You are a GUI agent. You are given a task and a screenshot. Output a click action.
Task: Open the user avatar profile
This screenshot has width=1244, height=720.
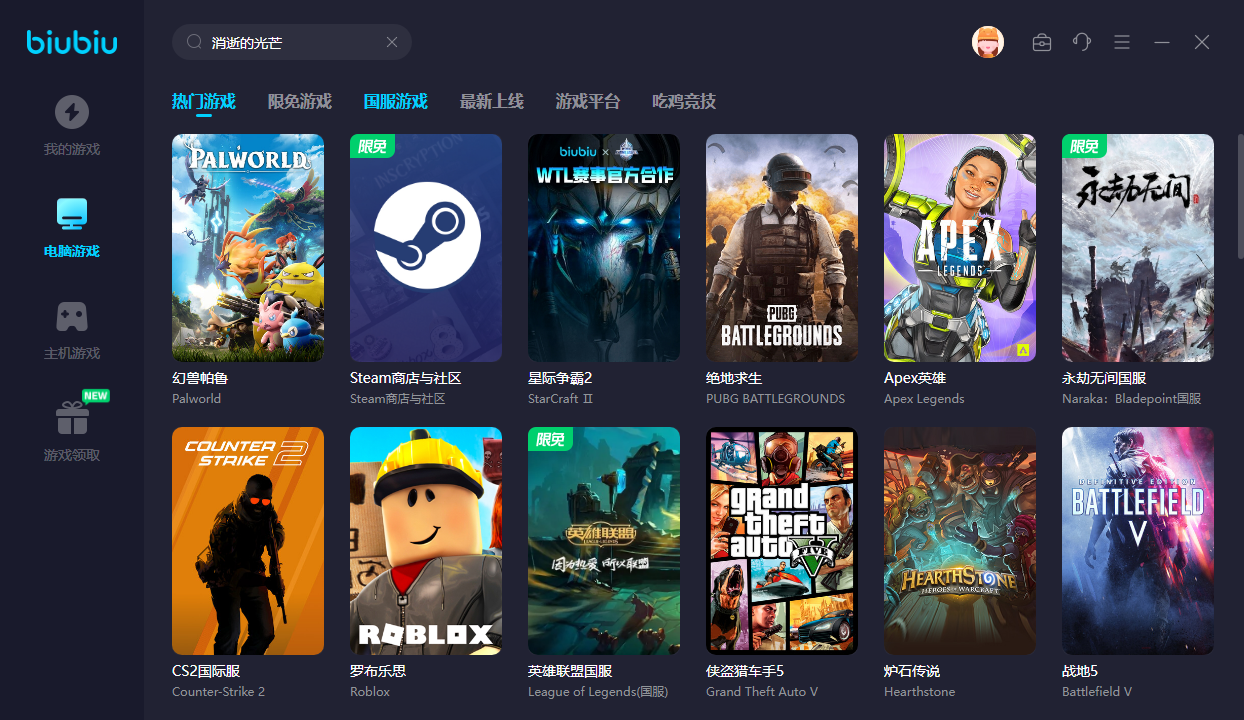[x=987, y=42]
